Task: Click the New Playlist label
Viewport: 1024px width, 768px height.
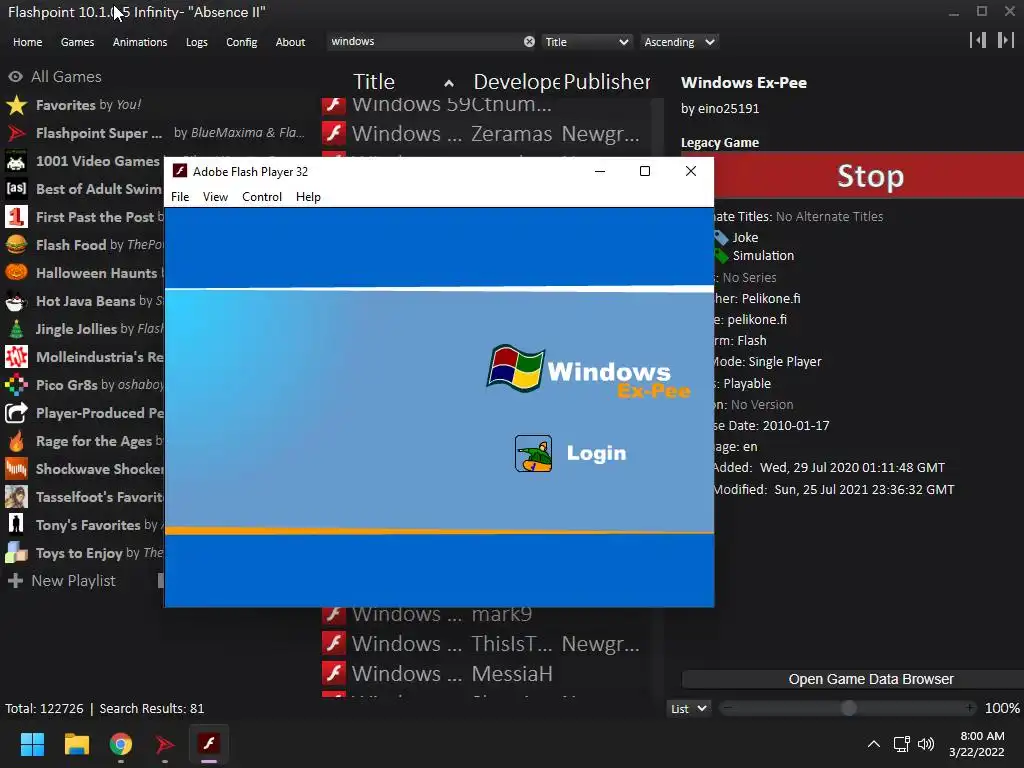Action: tap(73, 581)
